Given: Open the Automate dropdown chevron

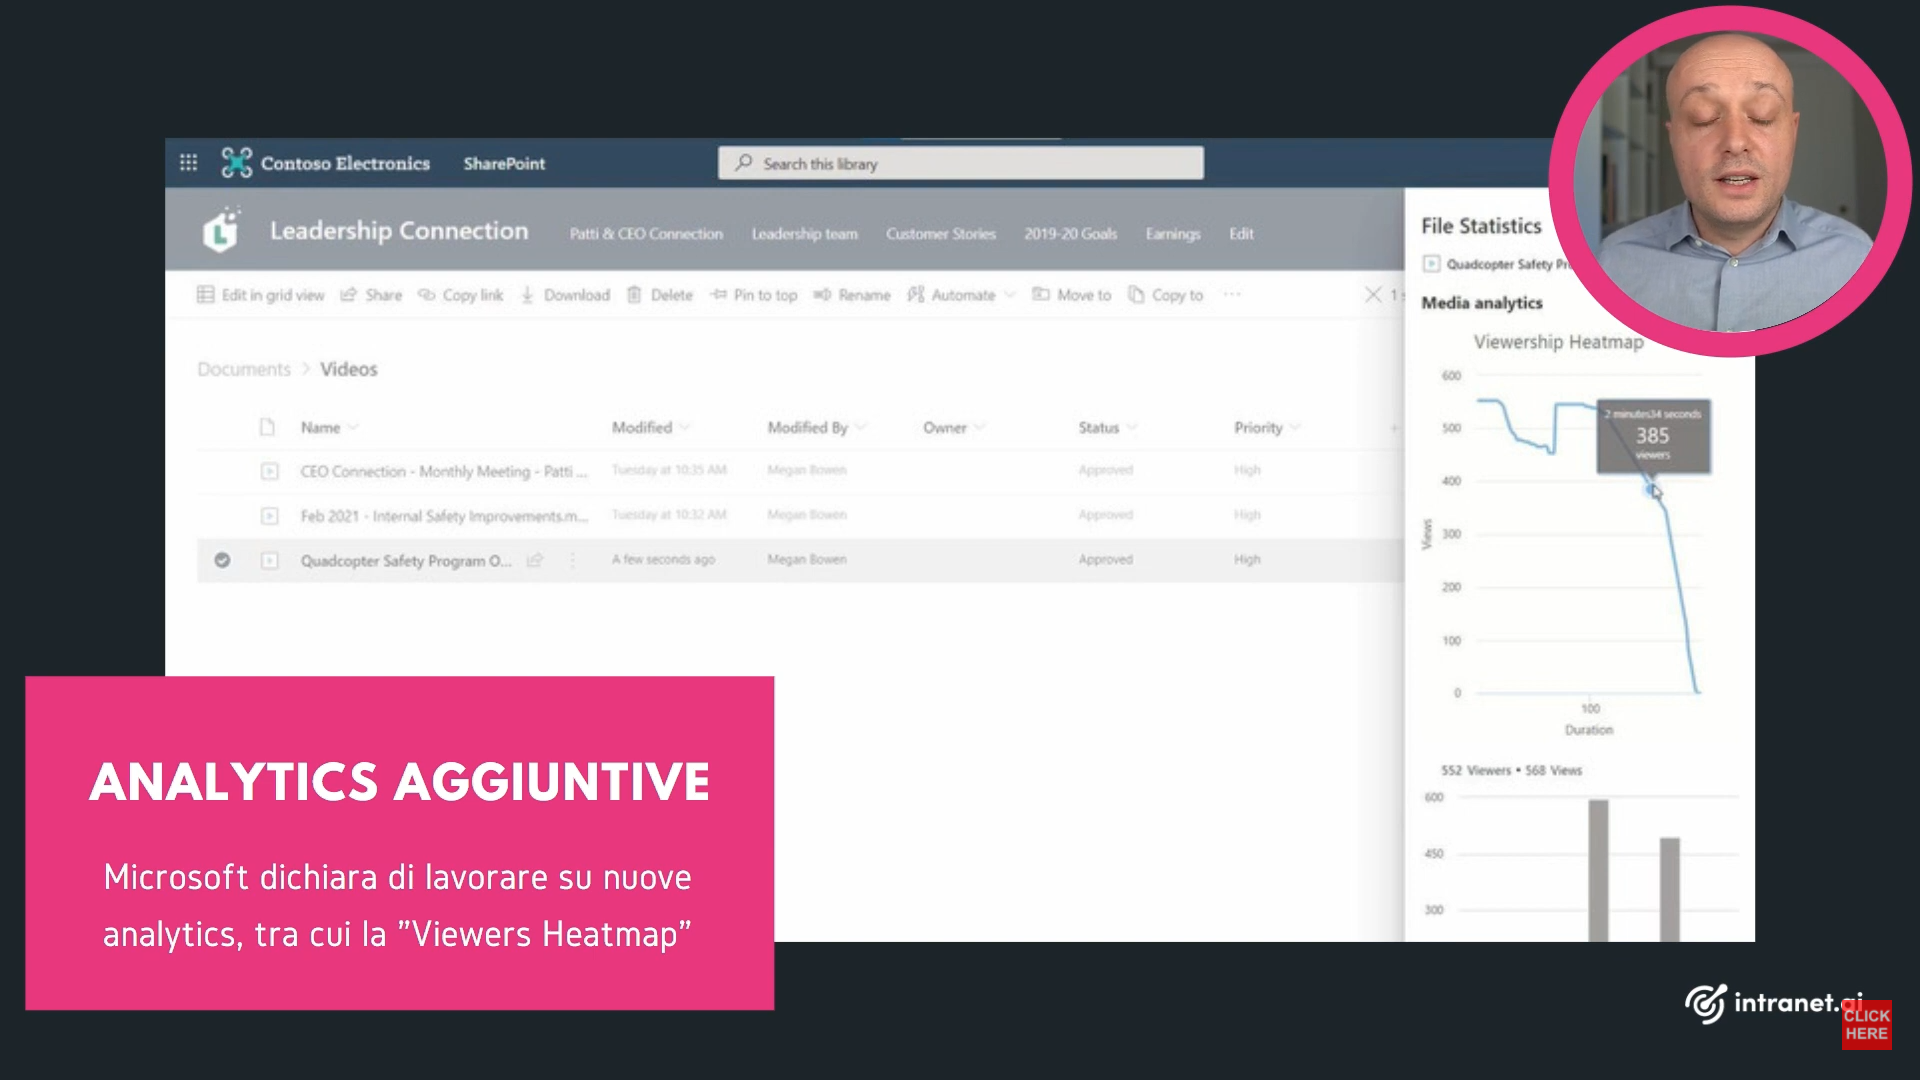Looking at the screenshot, I should (x=1009, y=295).
